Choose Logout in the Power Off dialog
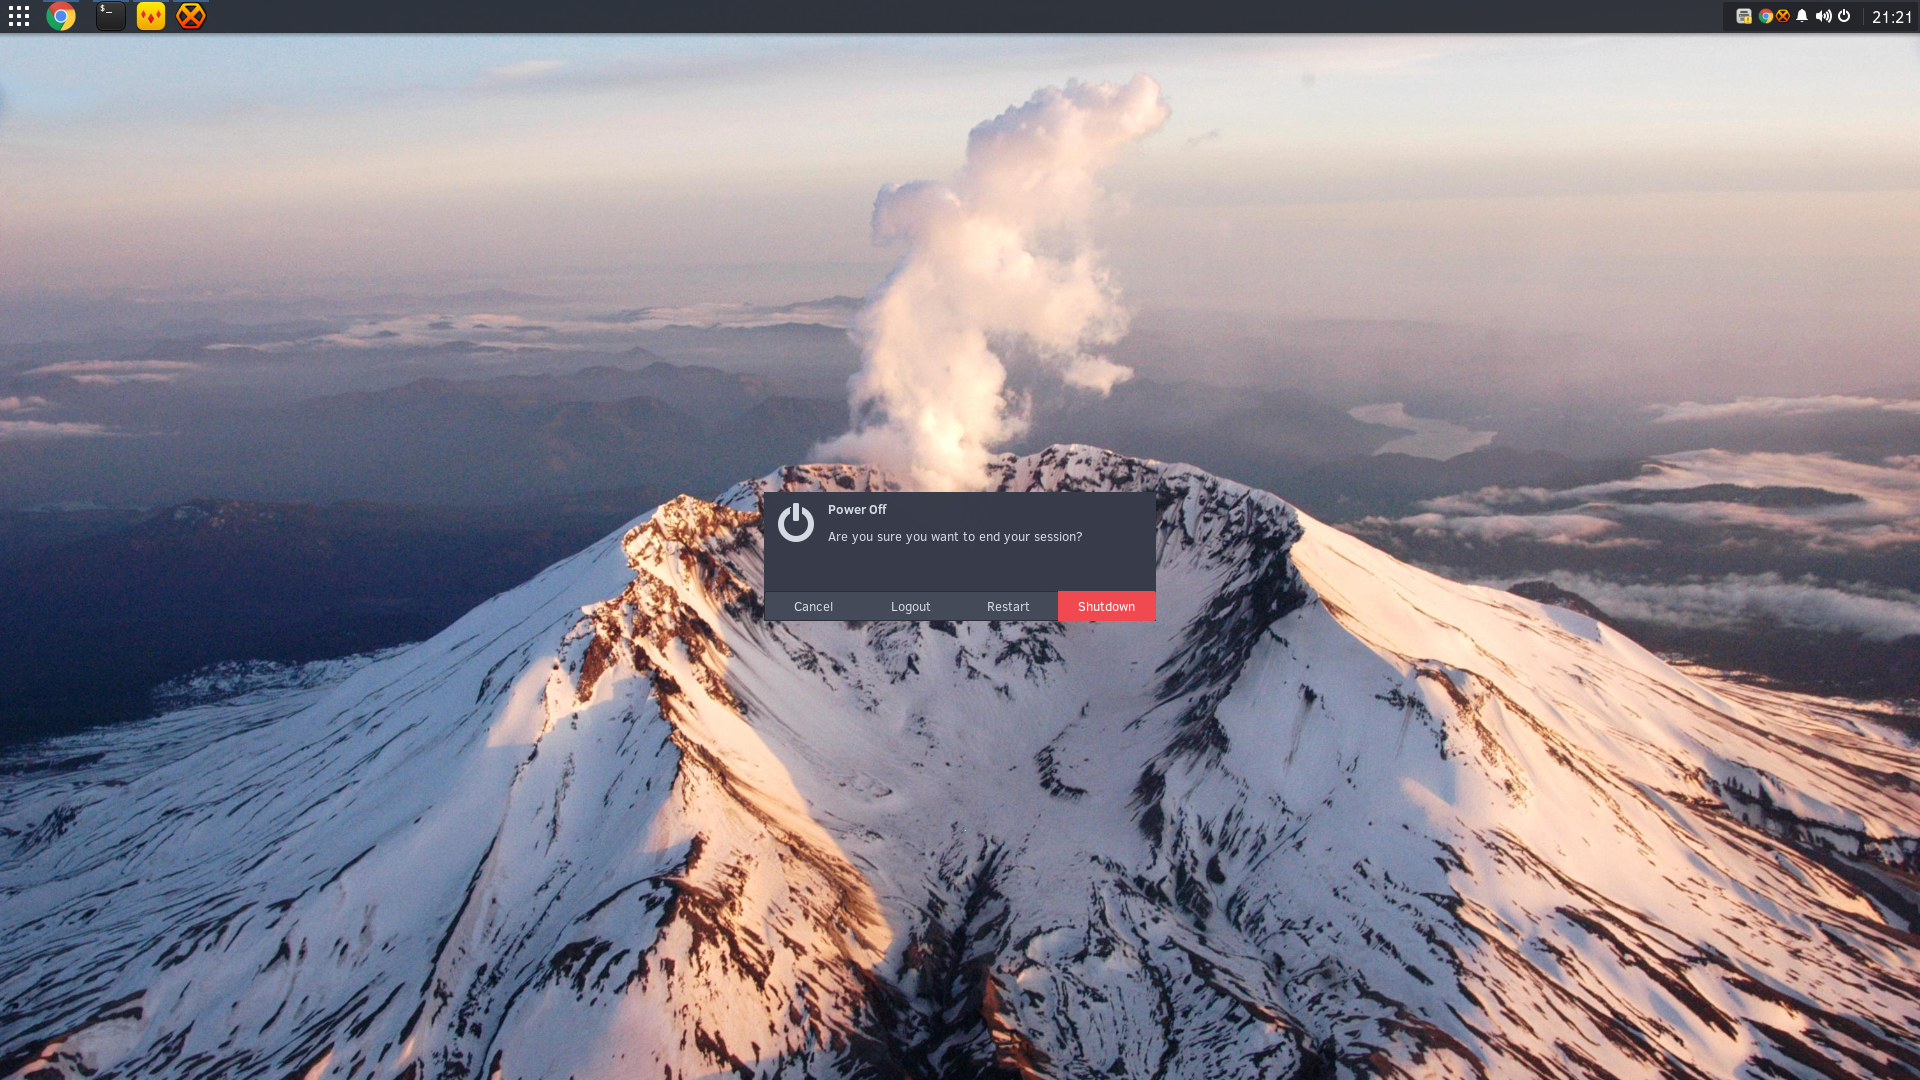The height and width of the screenshot is (1080, 1920). pyautogui.click(x=911, y=607)
